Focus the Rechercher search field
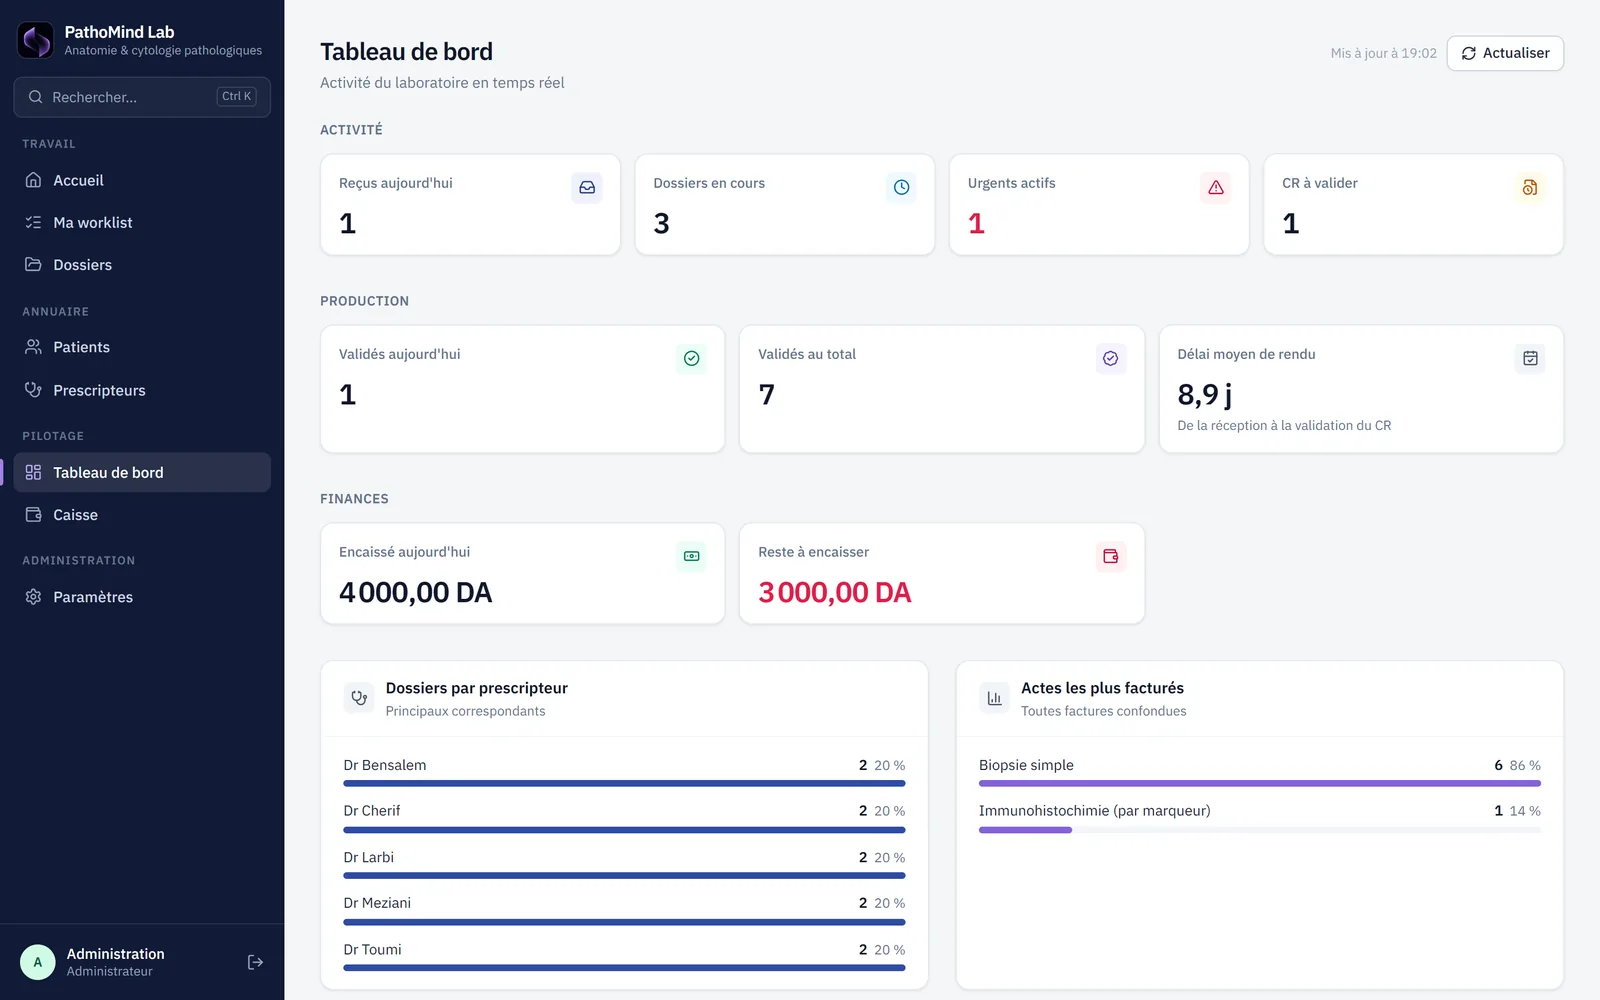This screenshot has width=1600, height=1000. coord(142,97)
